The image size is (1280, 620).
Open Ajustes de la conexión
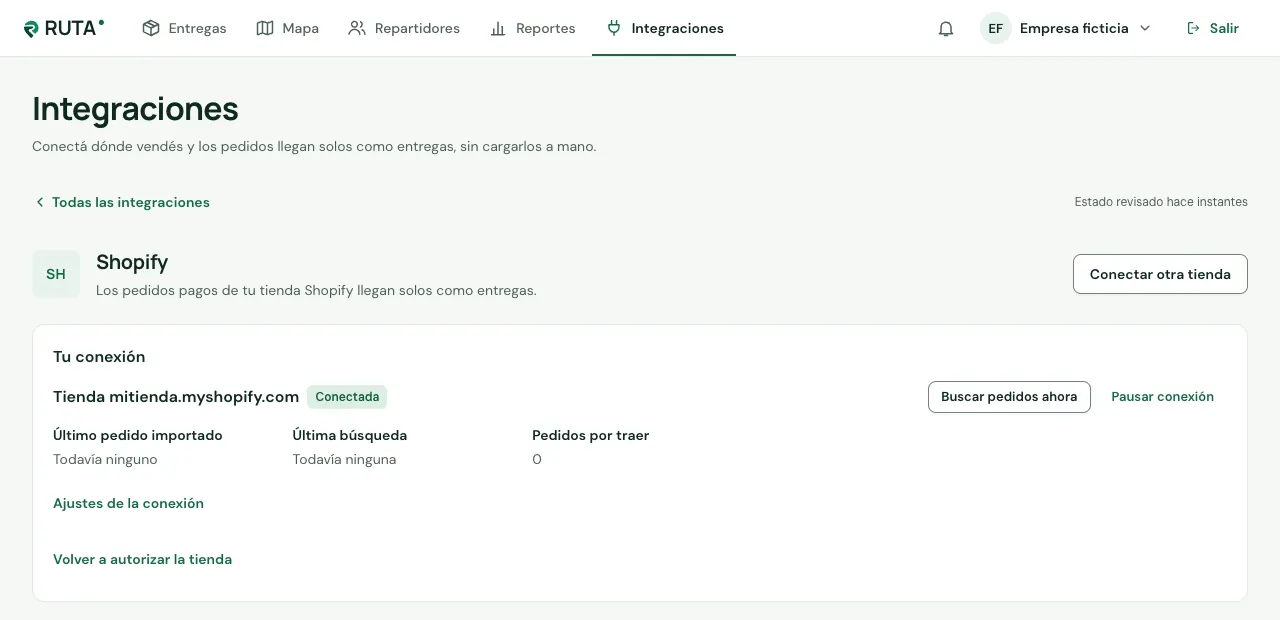[128, 503]
